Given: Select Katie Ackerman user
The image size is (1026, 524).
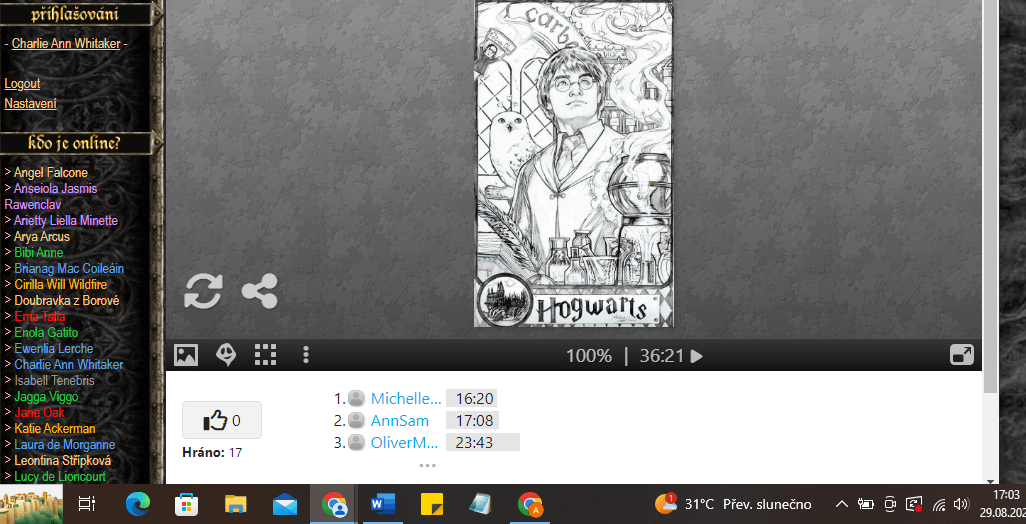Looking at the screenshot, I should click(54, 428).
